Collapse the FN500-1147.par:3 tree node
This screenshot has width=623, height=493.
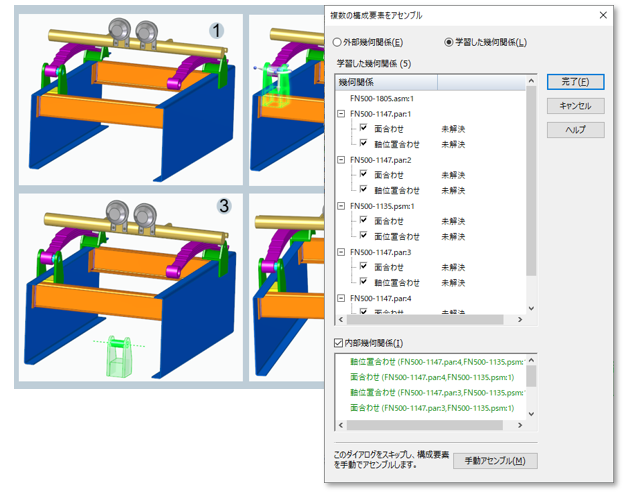tap(341, 252)
